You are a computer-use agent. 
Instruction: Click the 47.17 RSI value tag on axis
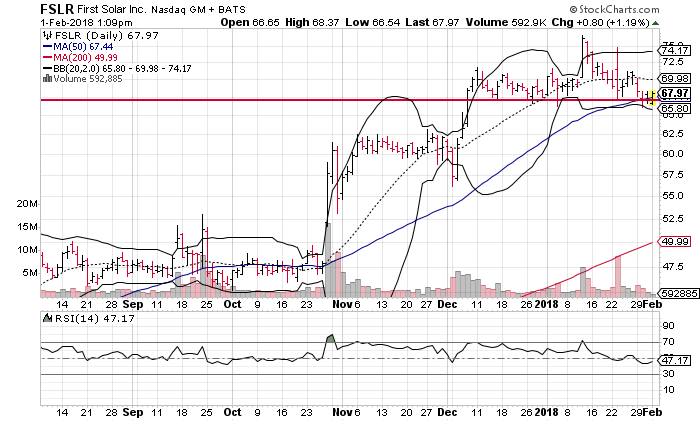675,360
